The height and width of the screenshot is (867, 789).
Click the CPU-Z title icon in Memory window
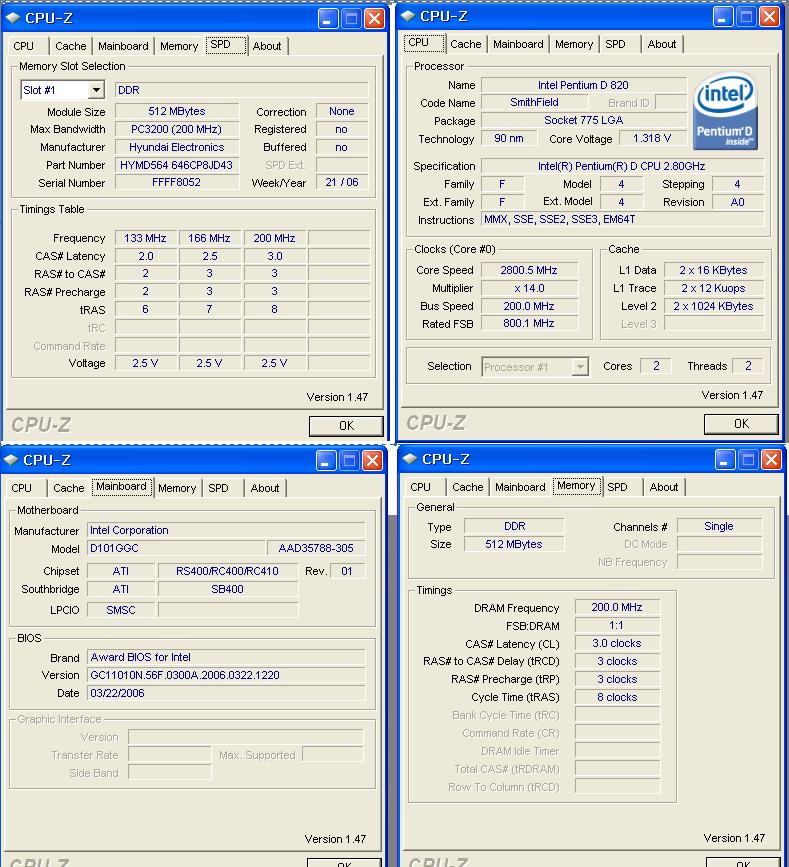(410, 458)
